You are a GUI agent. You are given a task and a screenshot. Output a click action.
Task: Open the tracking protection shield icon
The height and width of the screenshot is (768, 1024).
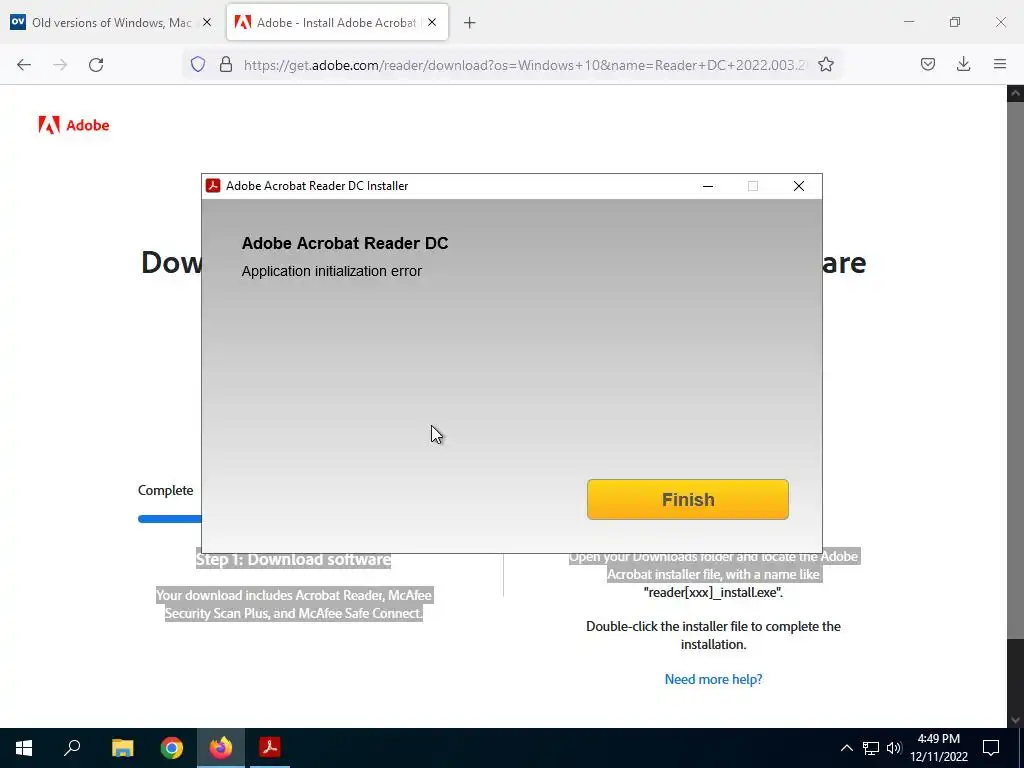(198, 64)
